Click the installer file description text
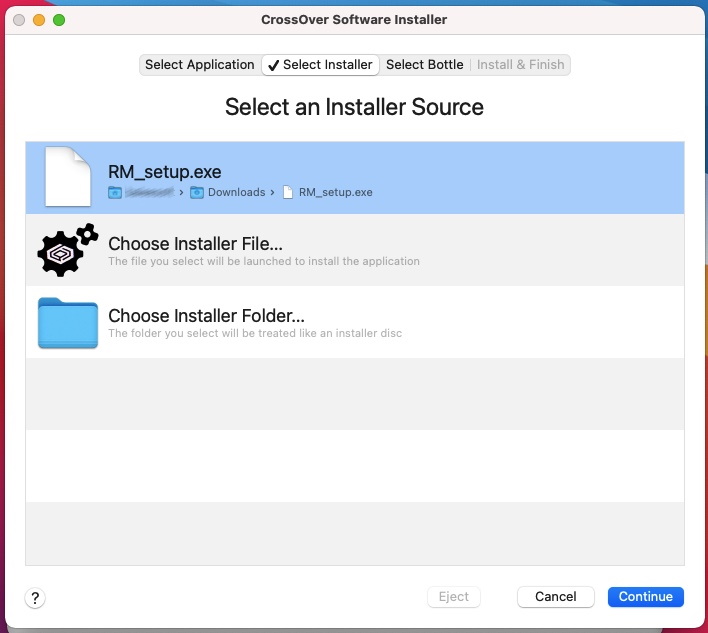The height and width of the screenshot is (633, 708). click(x=264, y=261)
